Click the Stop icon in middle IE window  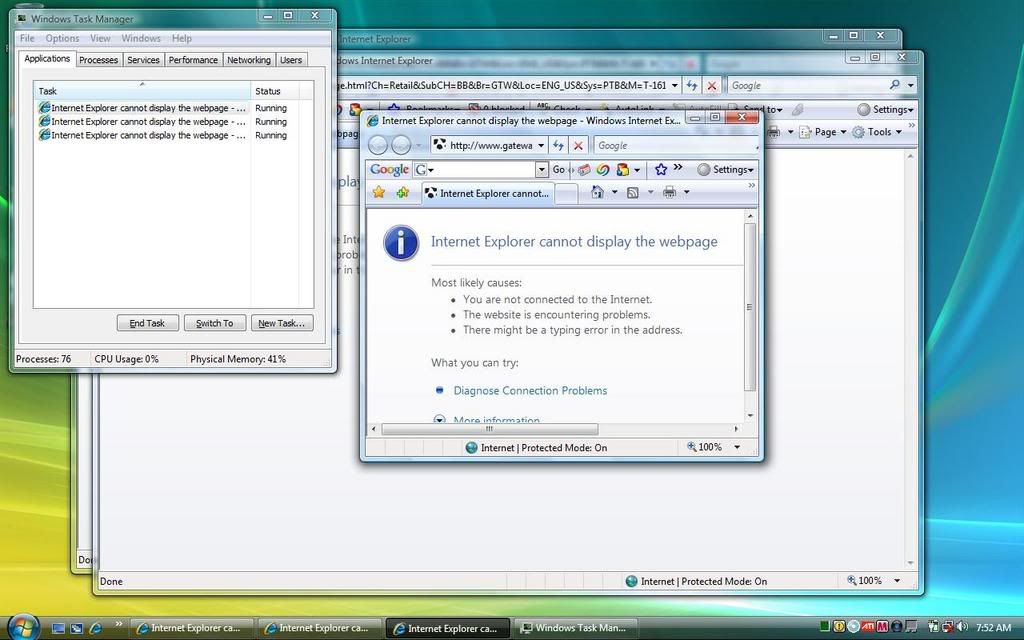712,86
